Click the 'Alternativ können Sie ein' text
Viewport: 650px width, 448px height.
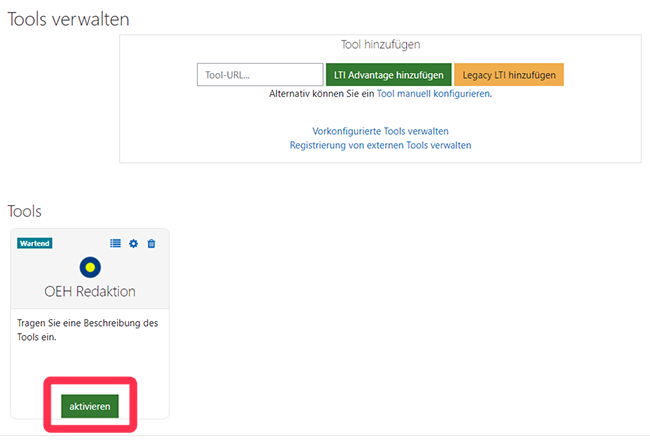[322, 94]
